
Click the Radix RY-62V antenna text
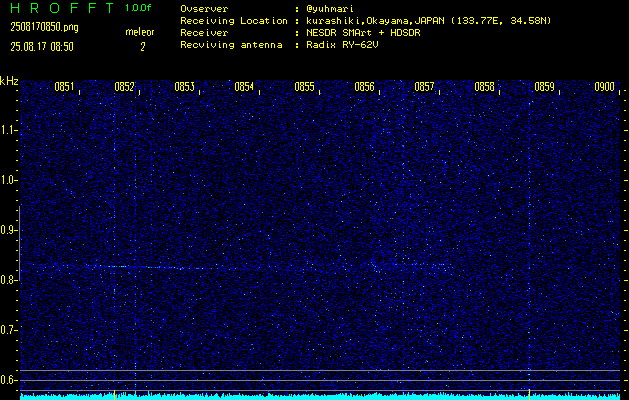[x=342, y=45]
